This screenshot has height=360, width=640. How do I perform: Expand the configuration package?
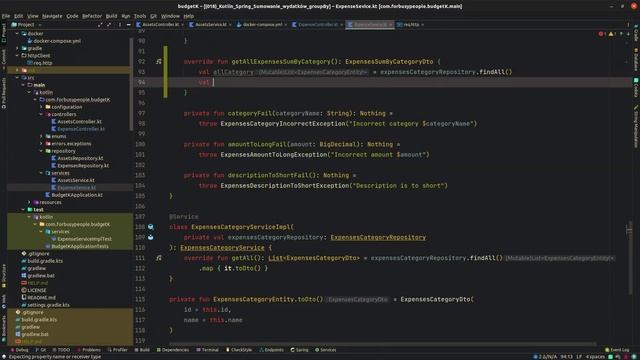click(41, 107)
